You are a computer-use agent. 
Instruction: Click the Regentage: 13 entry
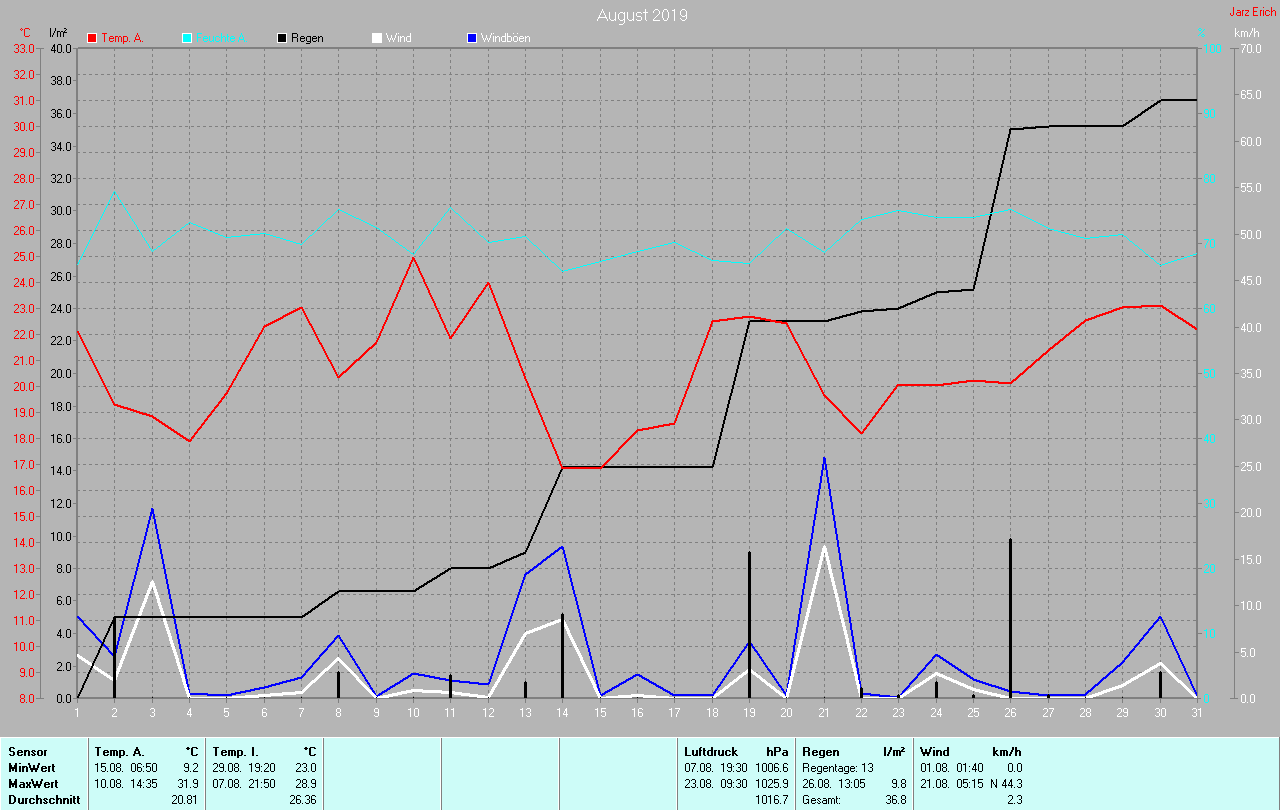point(837,767)
